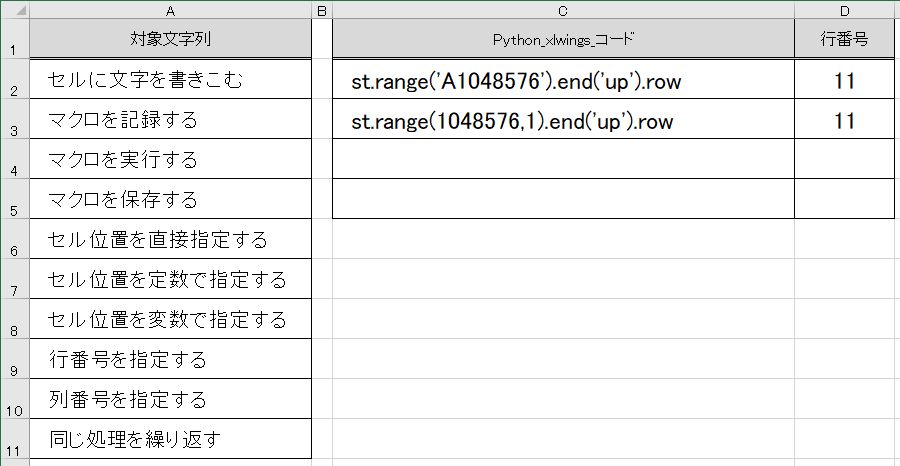The image size is (900, 466).
Task: Select column D header
Action: [844, 10]
